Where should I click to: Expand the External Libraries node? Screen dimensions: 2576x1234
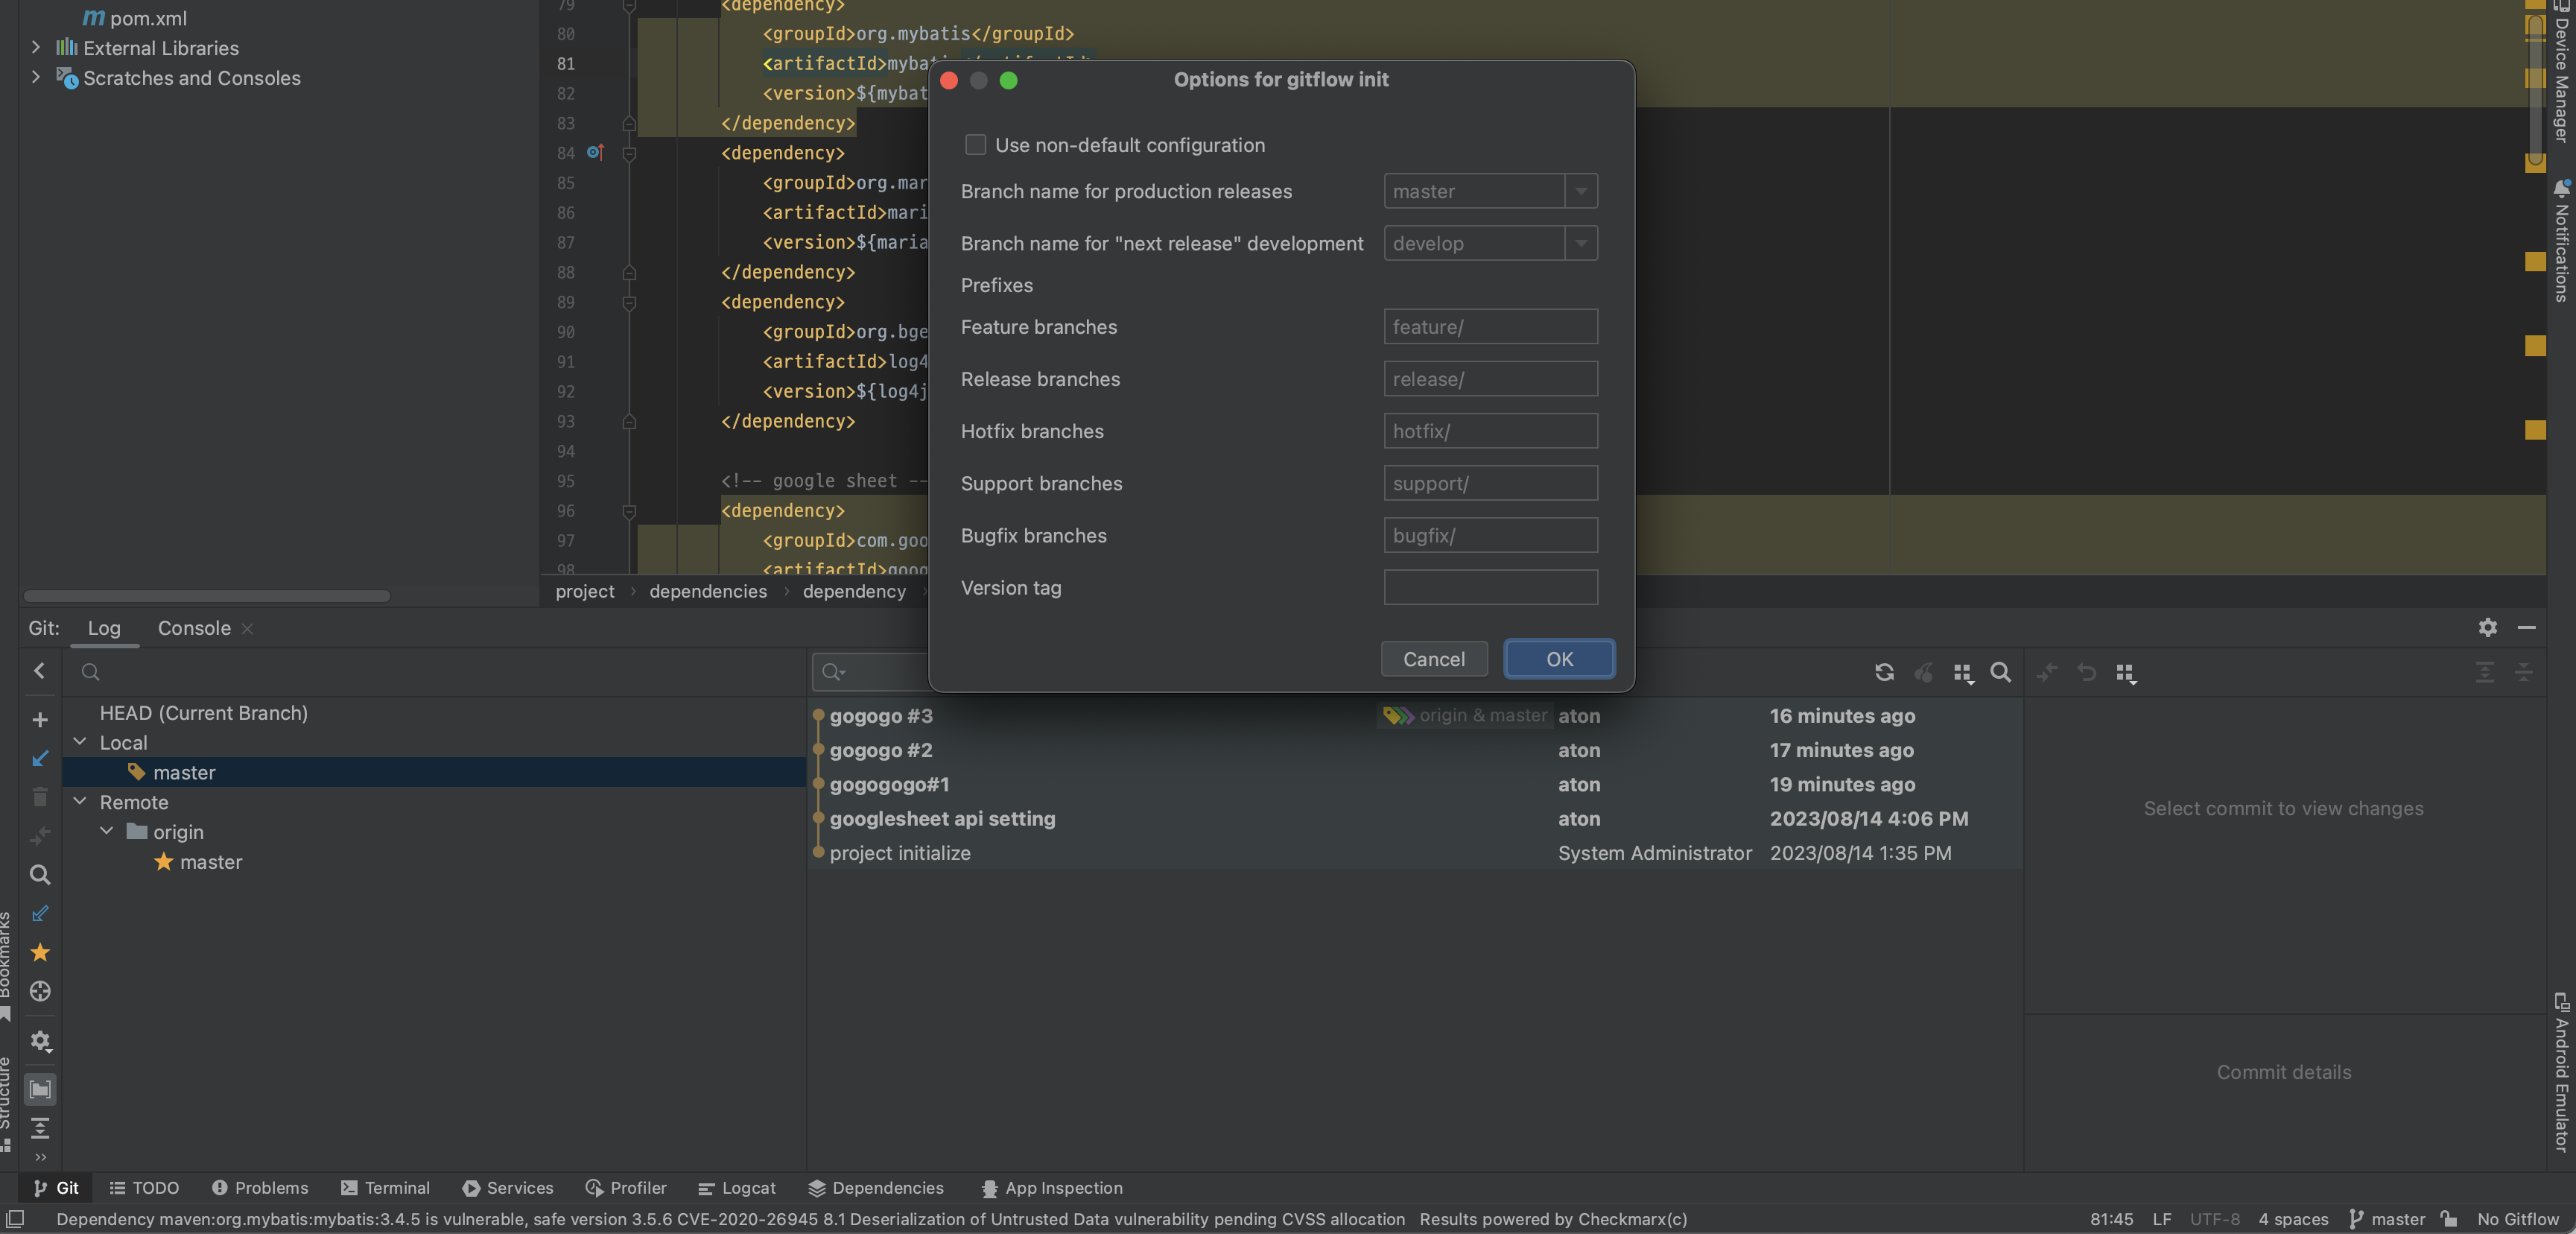(x=36, y=47)
